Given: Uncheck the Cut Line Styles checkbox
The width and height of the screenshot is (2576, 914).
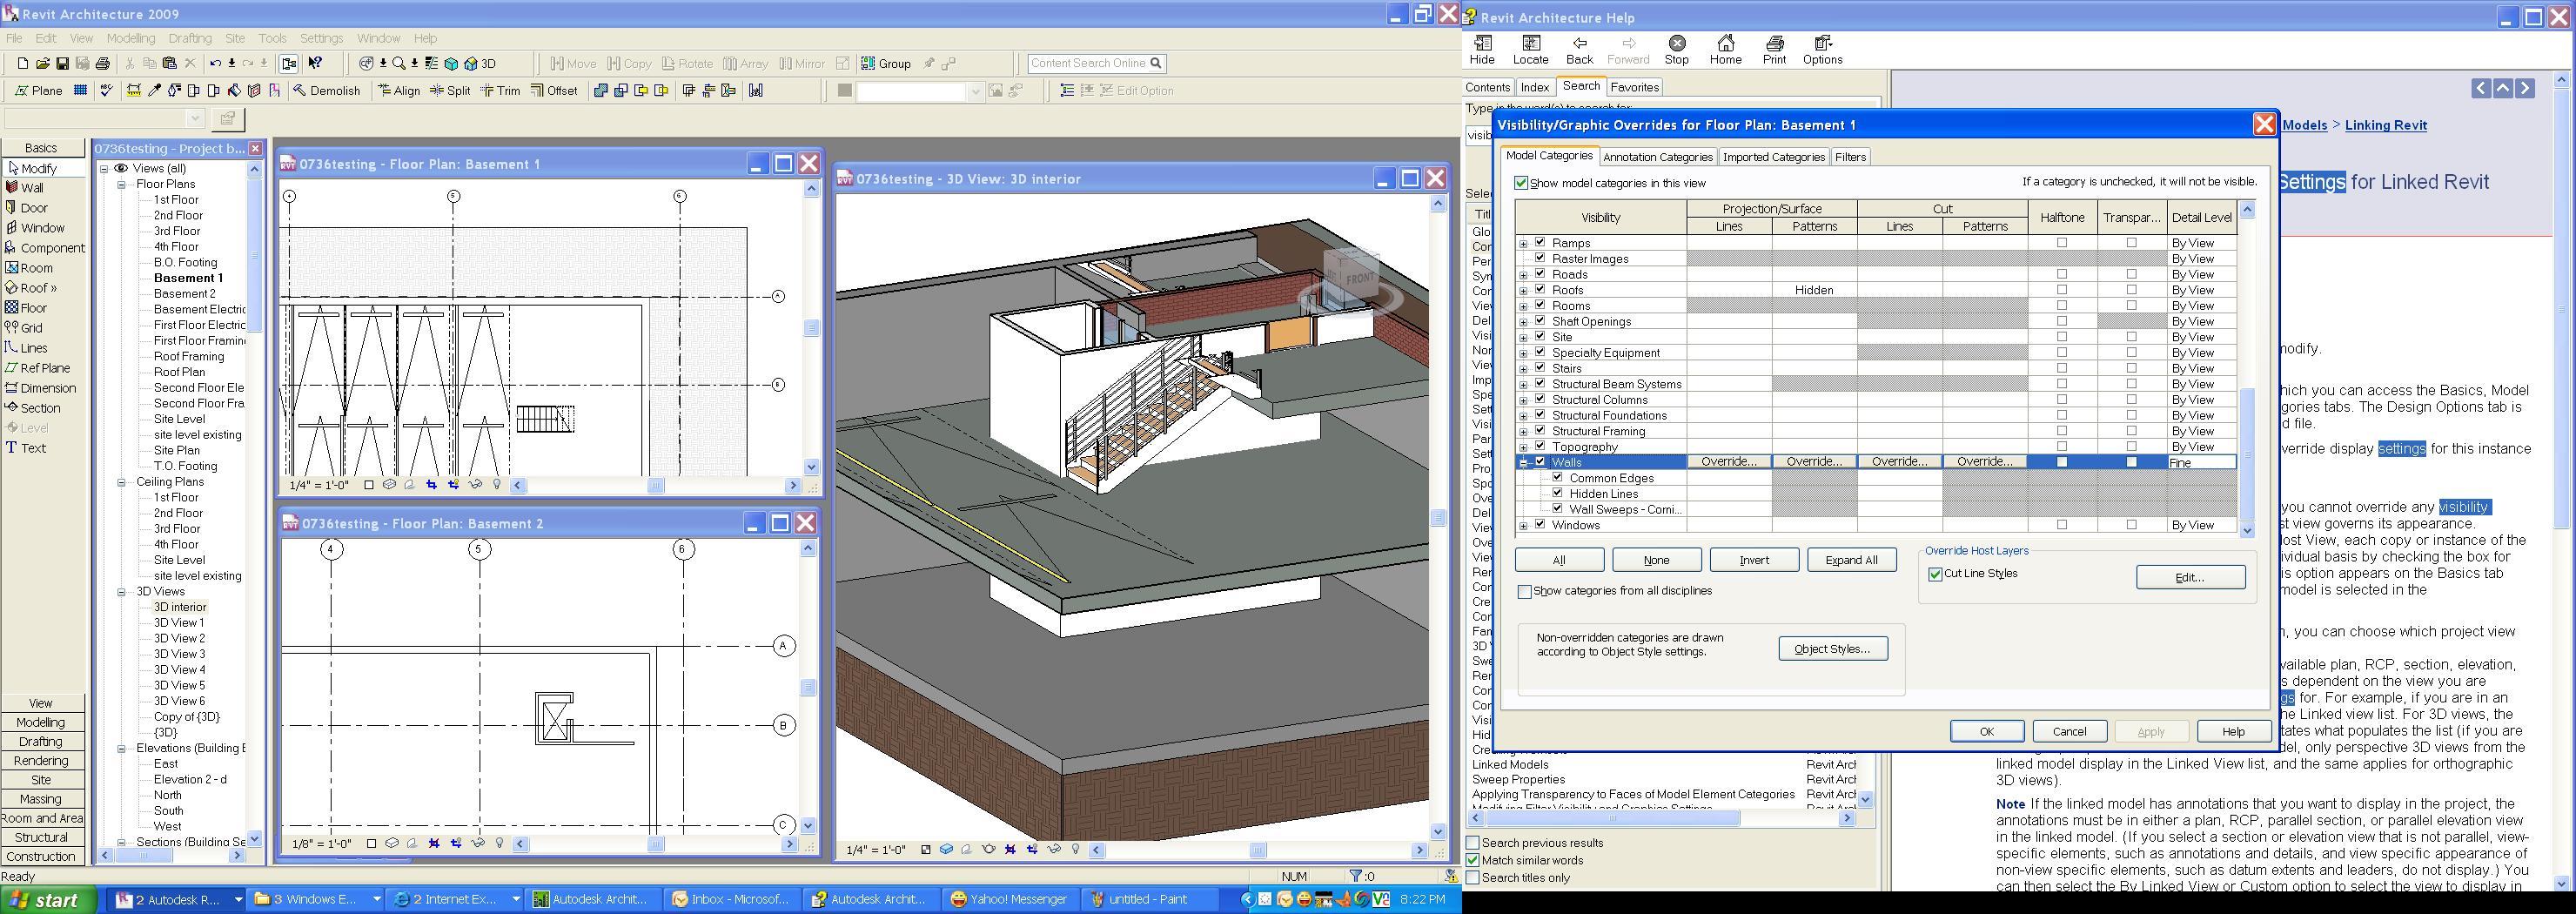Looking at the screenshot, I should [x=1935, y=574].
